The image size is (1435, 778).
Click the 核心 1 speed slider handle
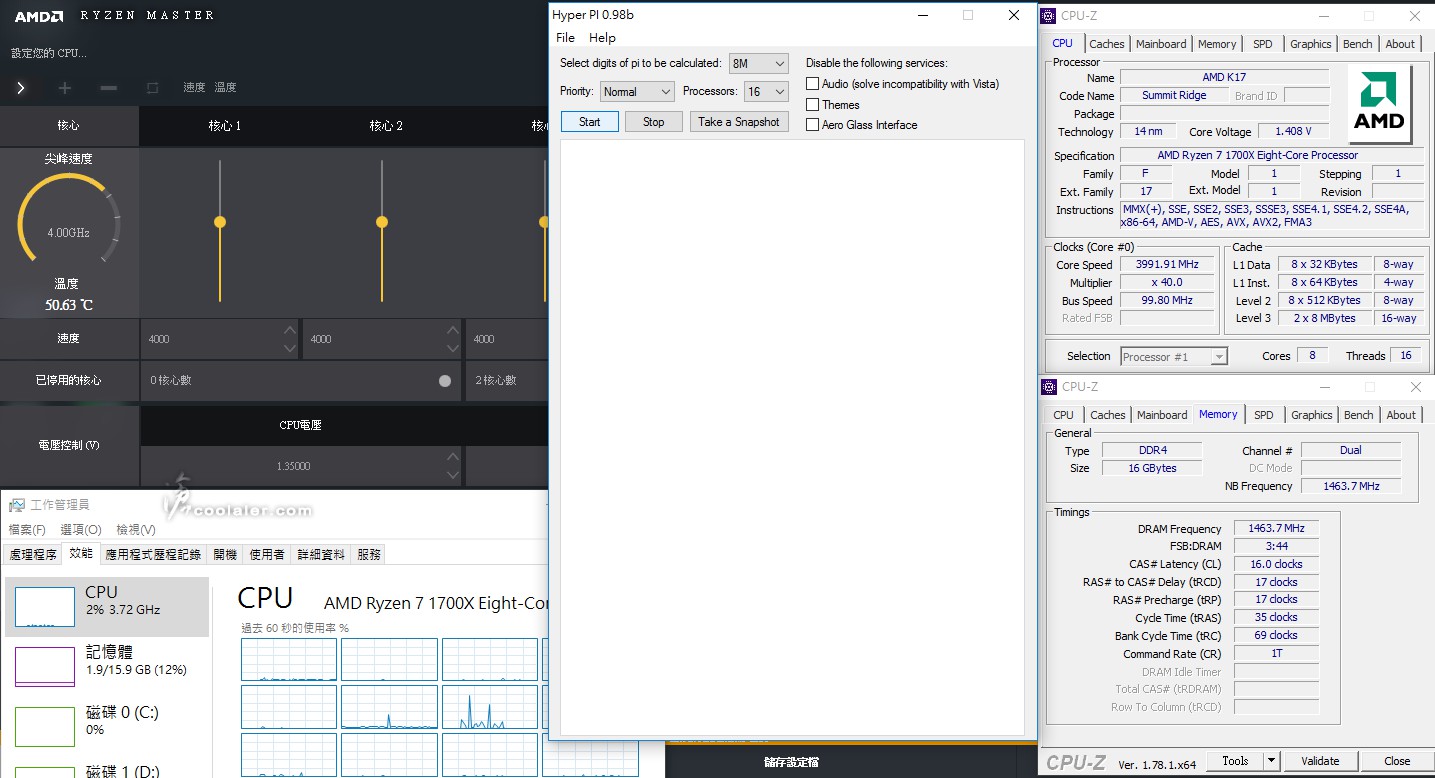point(220,222)
